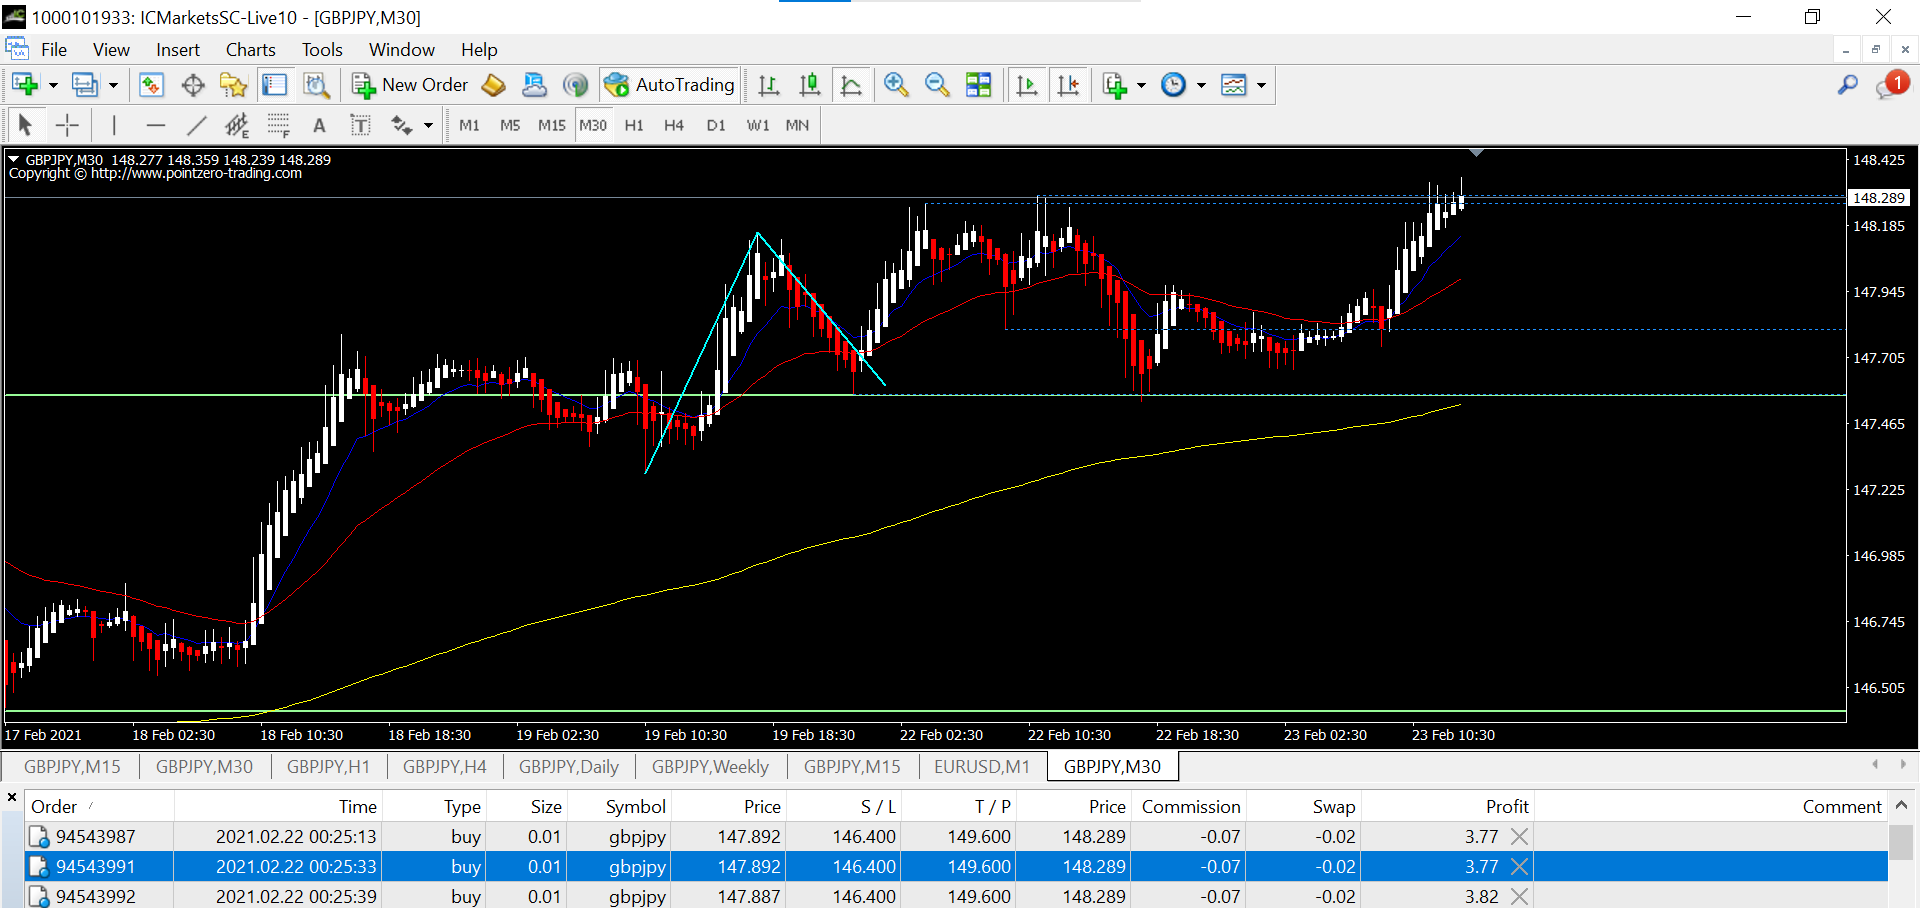Viewport: 1920px width, 908px height.
Task: Expand the arrows objects dropdown
Action: click(428, 125)
